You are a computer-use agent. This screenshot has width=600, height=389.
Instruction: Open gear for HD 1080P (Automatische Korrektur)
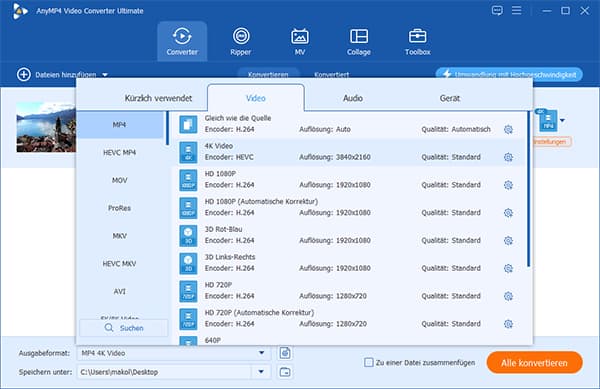508,213
